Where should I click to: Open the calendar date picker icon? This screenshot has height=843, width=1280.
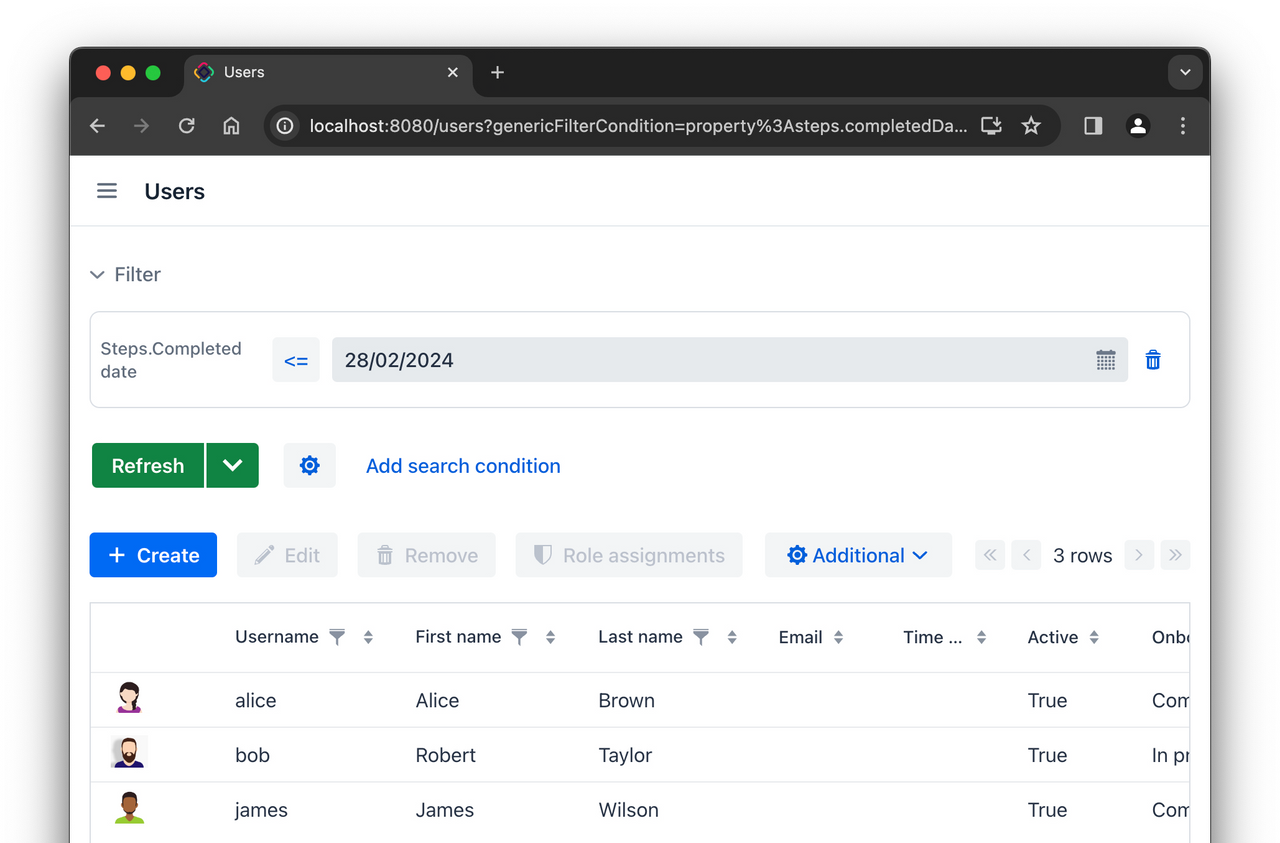point(1106,360)
